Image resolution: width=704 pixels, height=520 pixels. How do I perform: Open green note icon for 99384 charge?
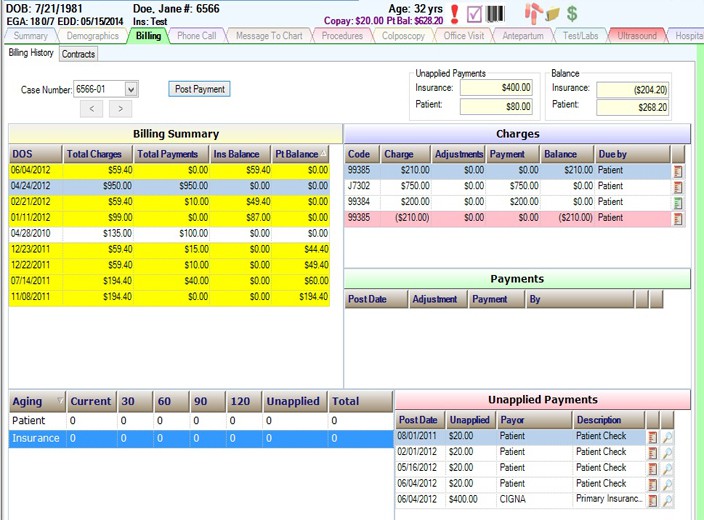(678, 203)
